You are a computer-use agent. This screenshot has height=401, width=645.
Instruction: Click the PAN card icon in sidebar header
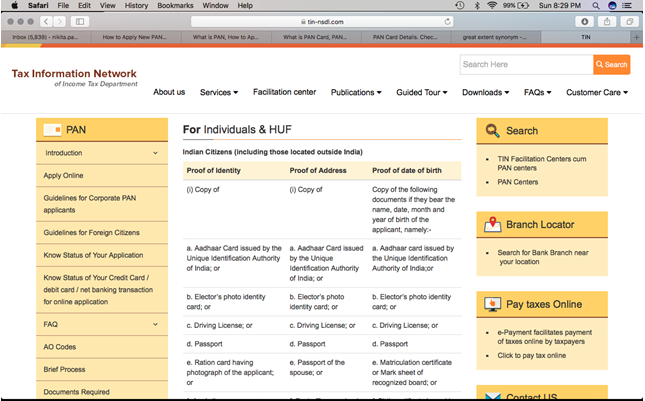tap(52, 130)
